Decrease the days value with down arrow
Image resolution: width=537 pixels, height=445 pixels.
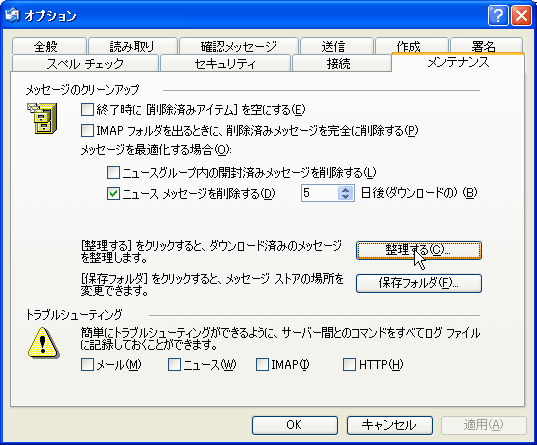point(346,197)
